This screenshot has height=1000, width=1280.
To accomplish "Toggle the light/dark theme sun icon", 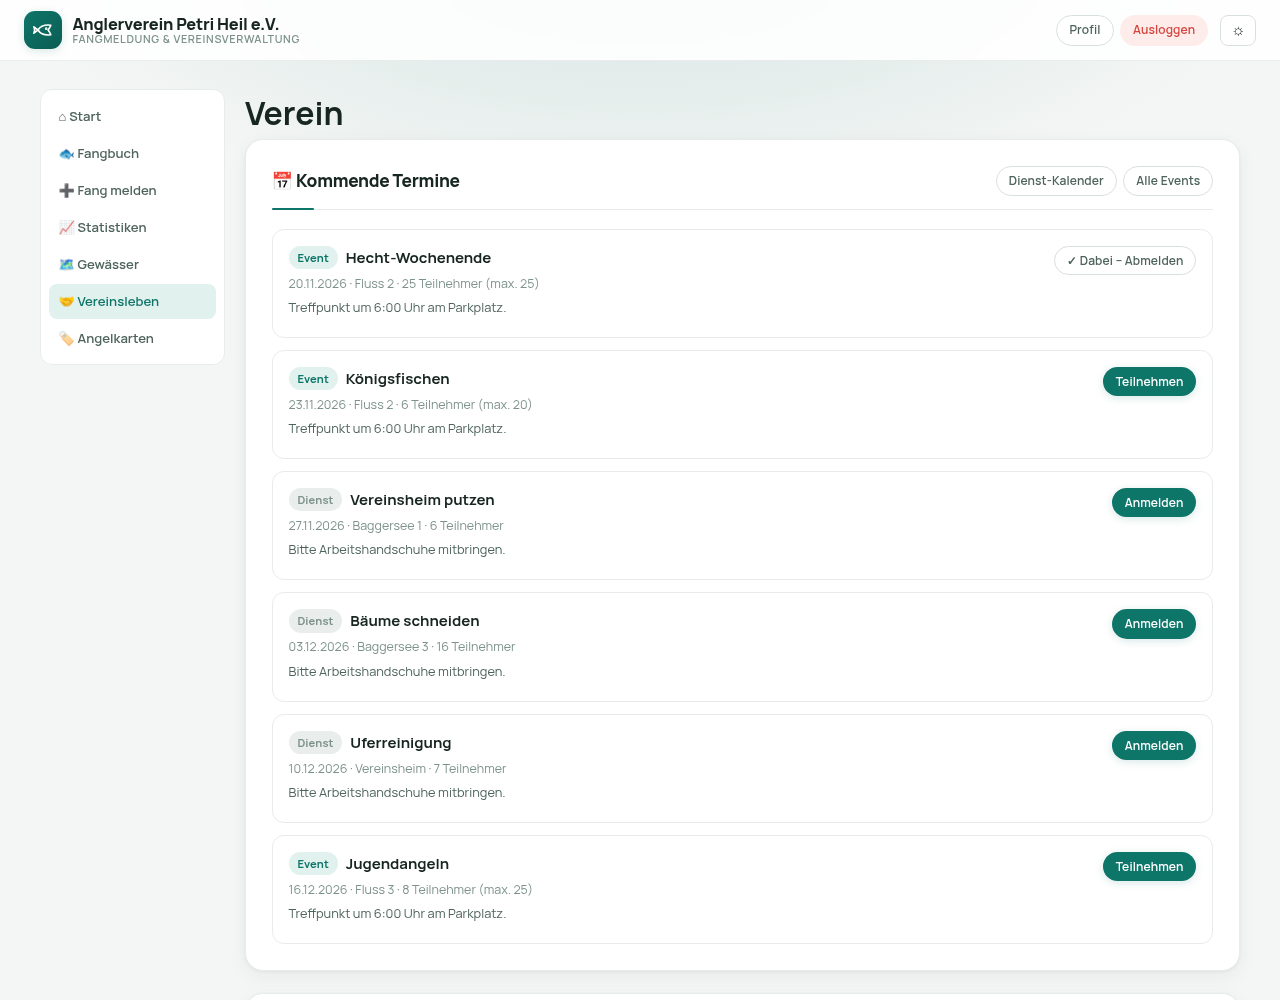I will 1238,30.
